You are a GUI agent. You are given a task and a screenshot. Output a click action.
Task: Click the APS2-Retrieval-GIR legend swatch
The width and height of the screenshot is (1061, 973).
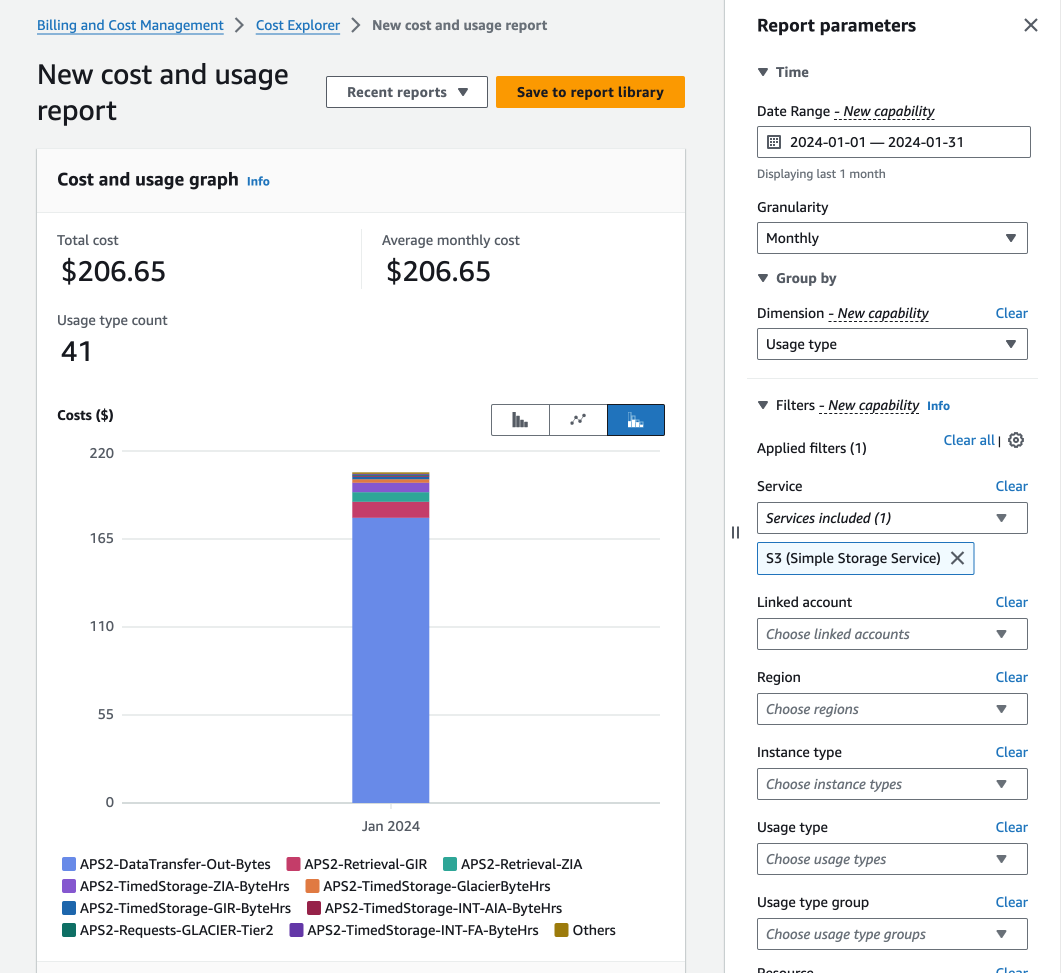293,864
